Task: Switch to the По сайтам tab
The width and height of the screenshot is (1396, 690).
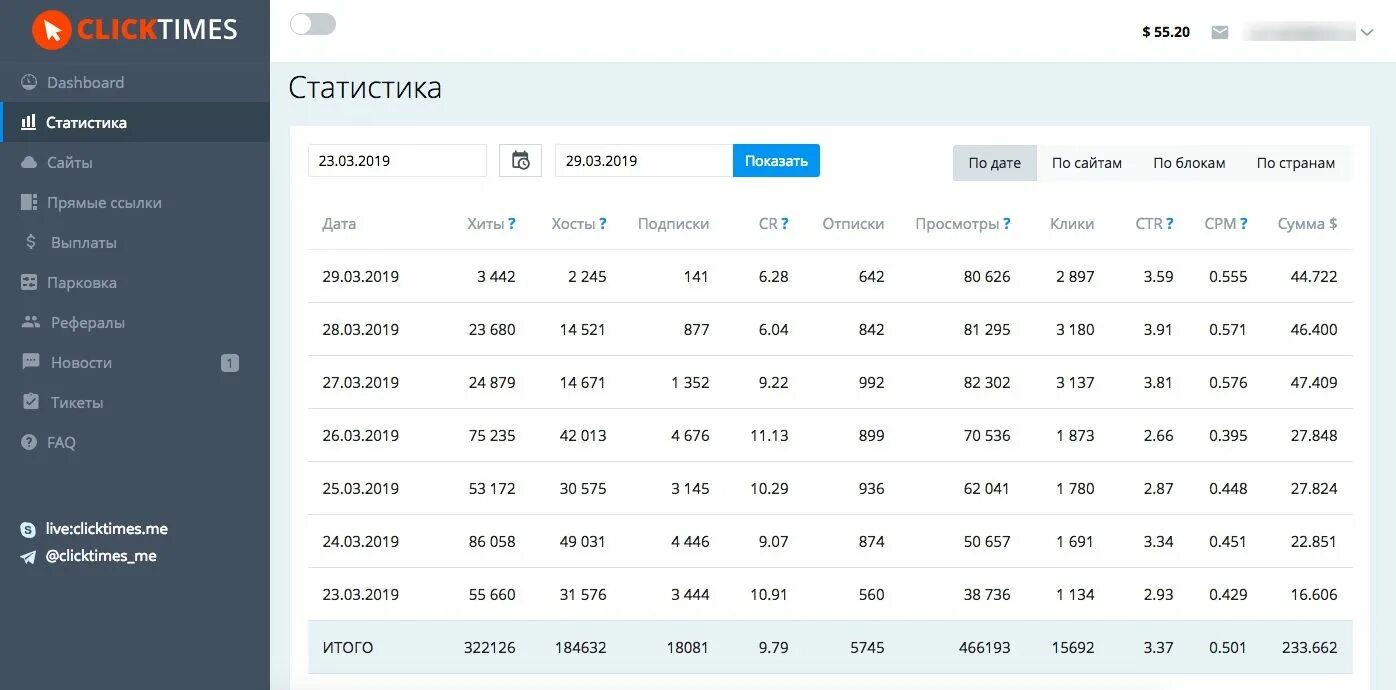Action: pos(1087,163)
